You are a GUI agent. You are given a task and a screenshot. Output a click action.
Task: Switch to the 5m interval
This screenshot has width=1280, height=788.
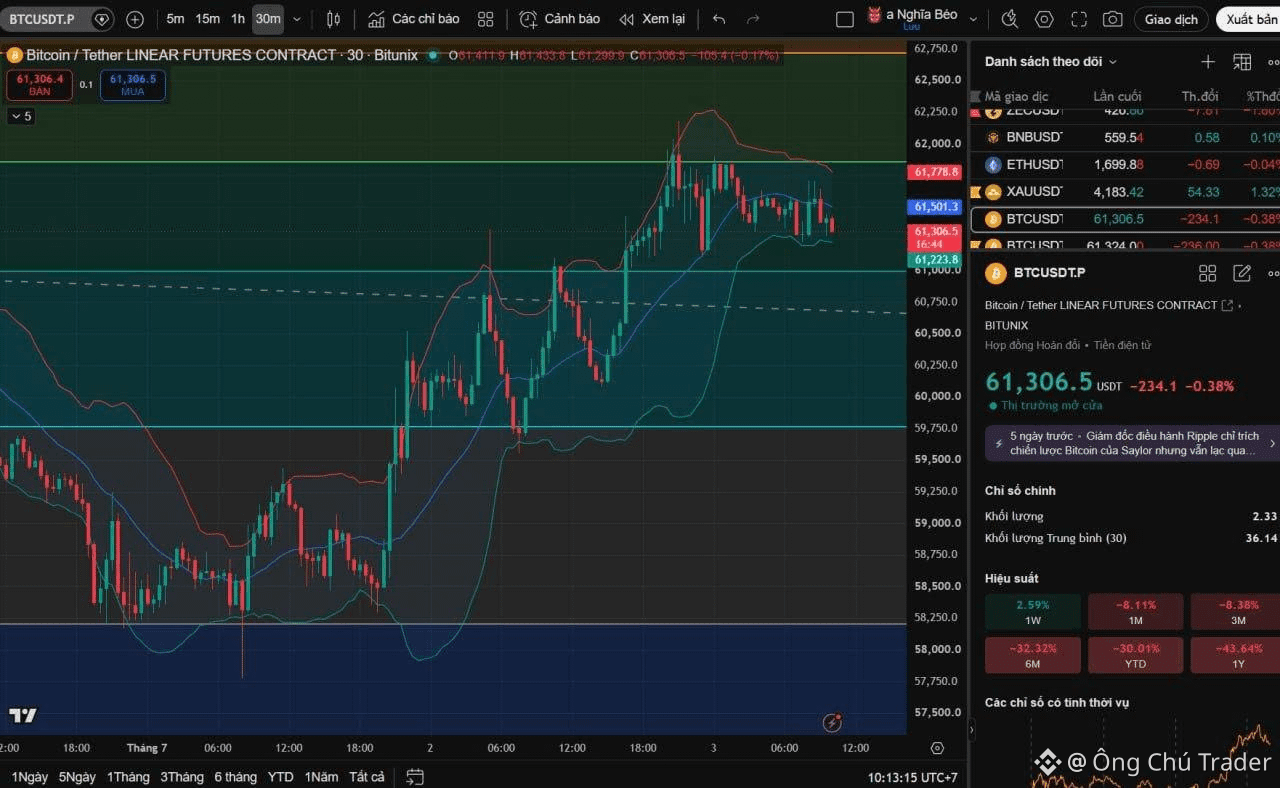(x=175, y=19)
